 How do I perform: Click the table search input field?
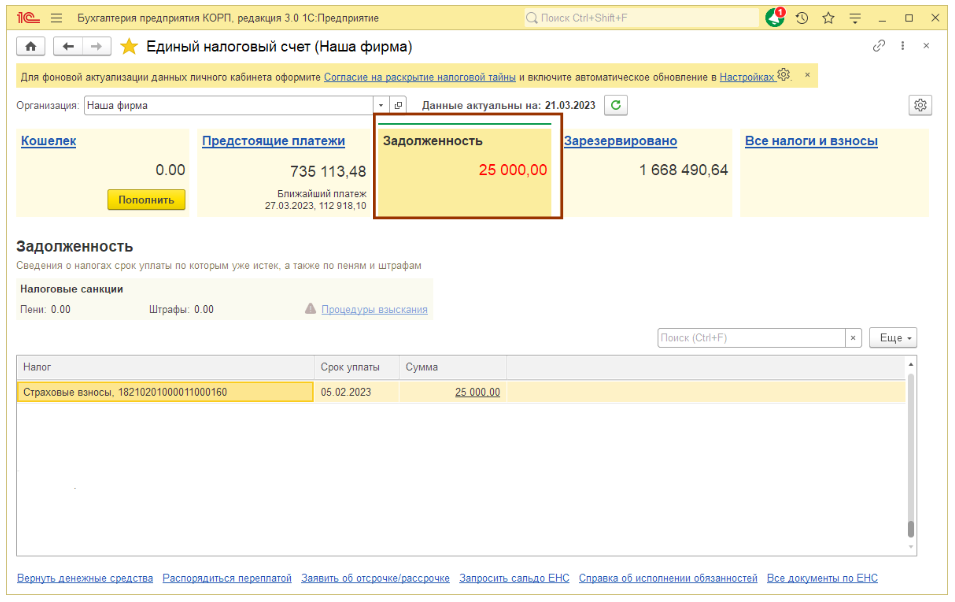click(751, 338)
